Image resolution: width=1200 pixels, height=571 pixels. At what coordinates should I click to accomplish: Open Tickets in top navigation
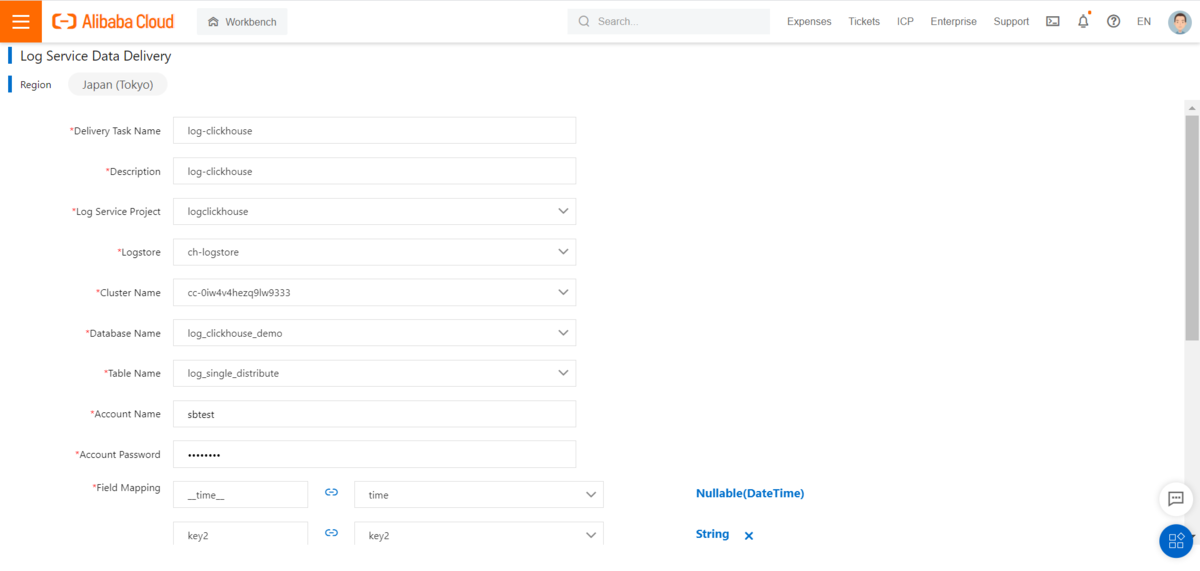tap(864, 21)
